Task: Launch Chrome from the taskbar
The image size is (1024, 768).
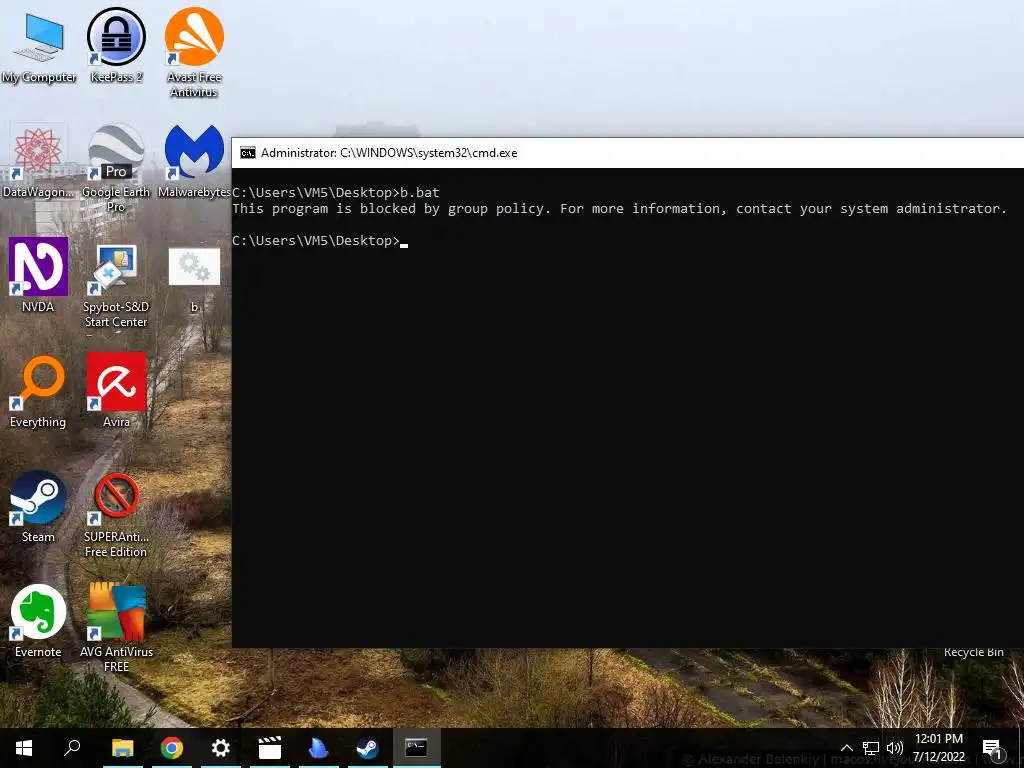Action: tap(172, 748)
